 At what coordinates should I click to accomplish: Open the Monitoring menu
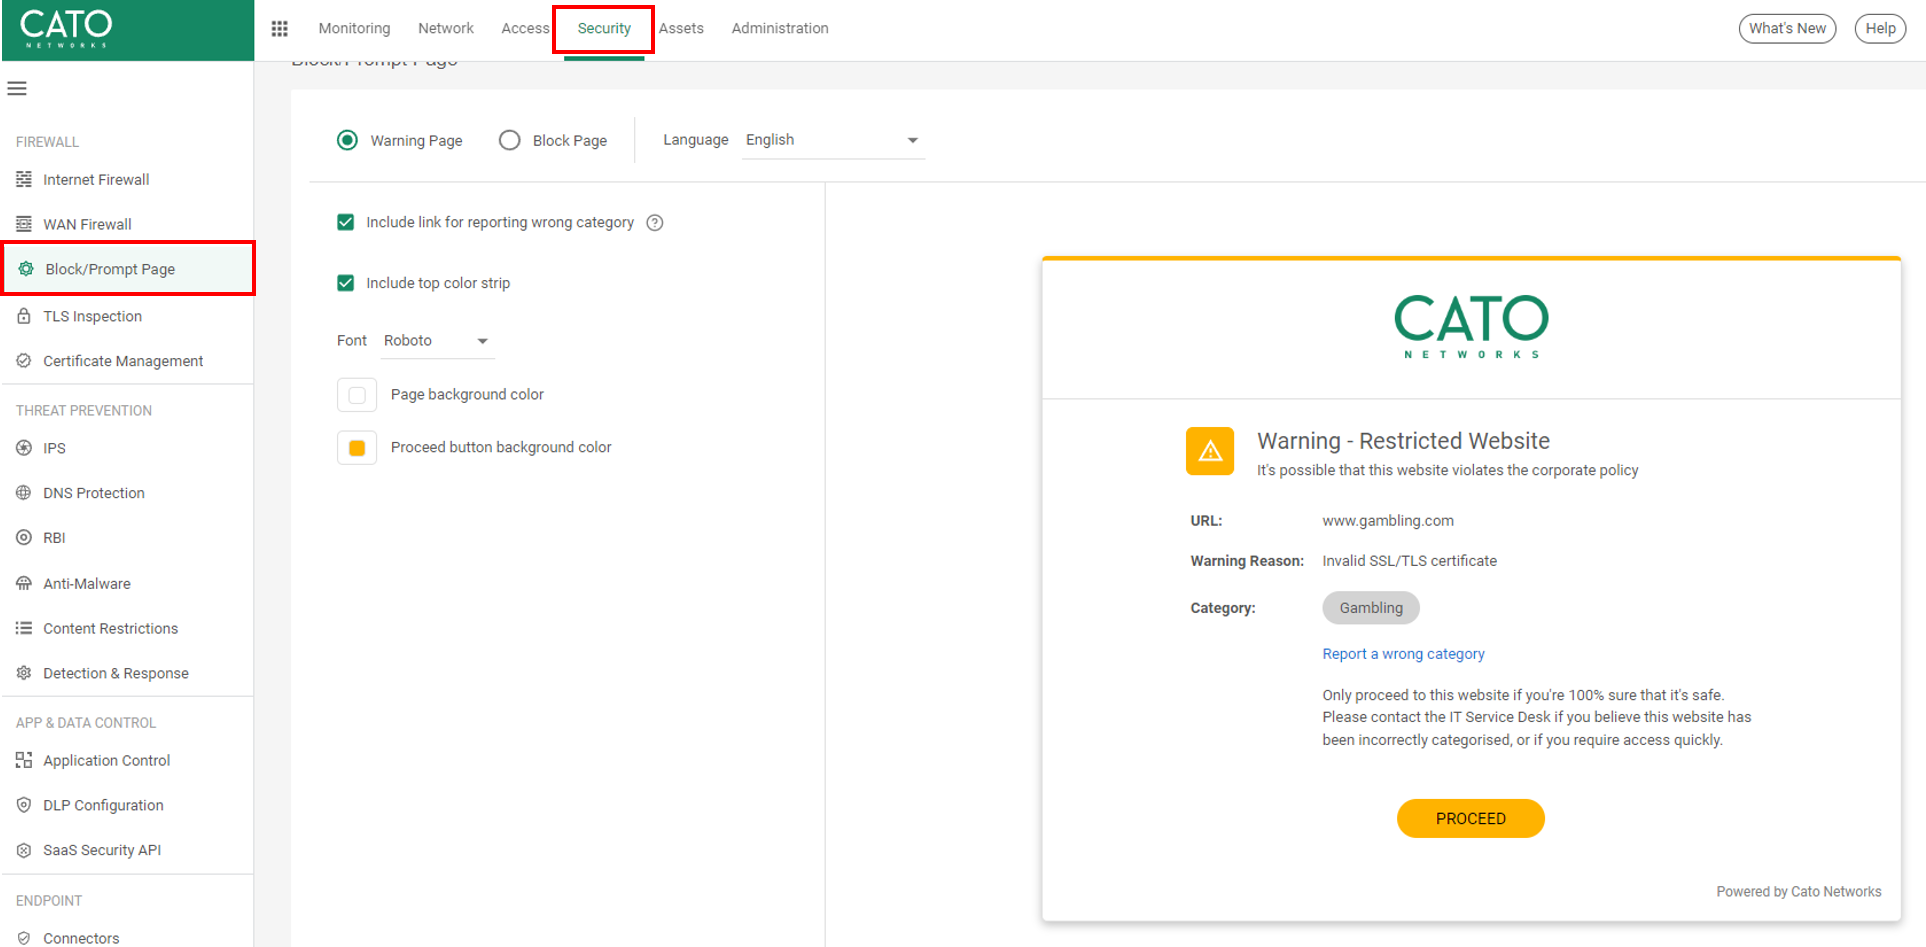[354, 28]
